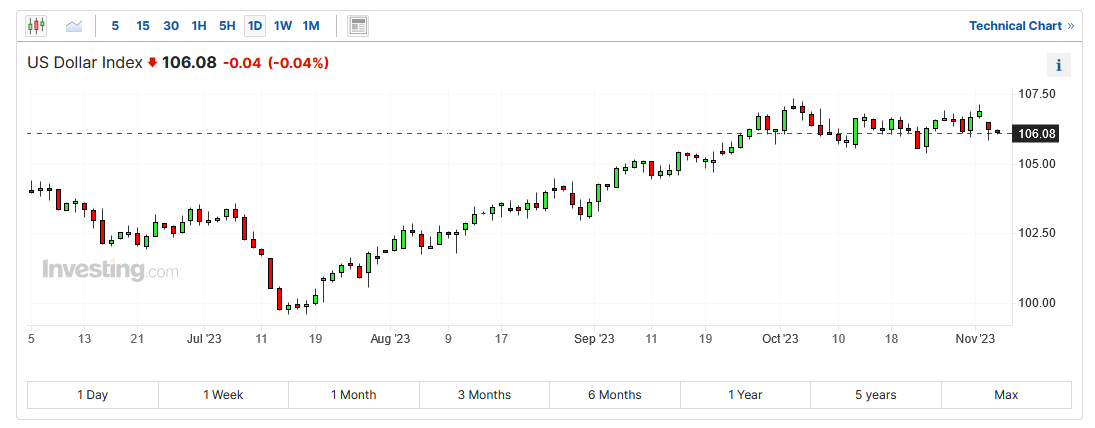Screen dimensions: 1095x428
Task: Show the 1 Day range
Action: click(92, 395)
